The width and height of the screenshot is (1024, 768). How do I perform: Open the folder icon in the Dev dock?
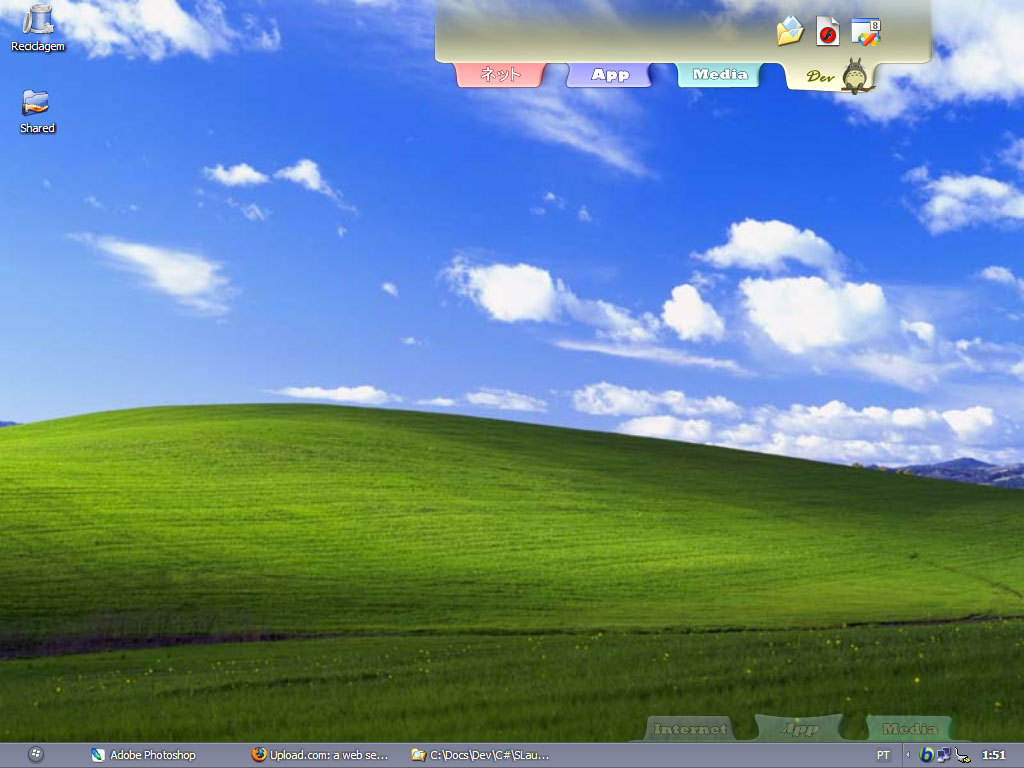(790, 31)
